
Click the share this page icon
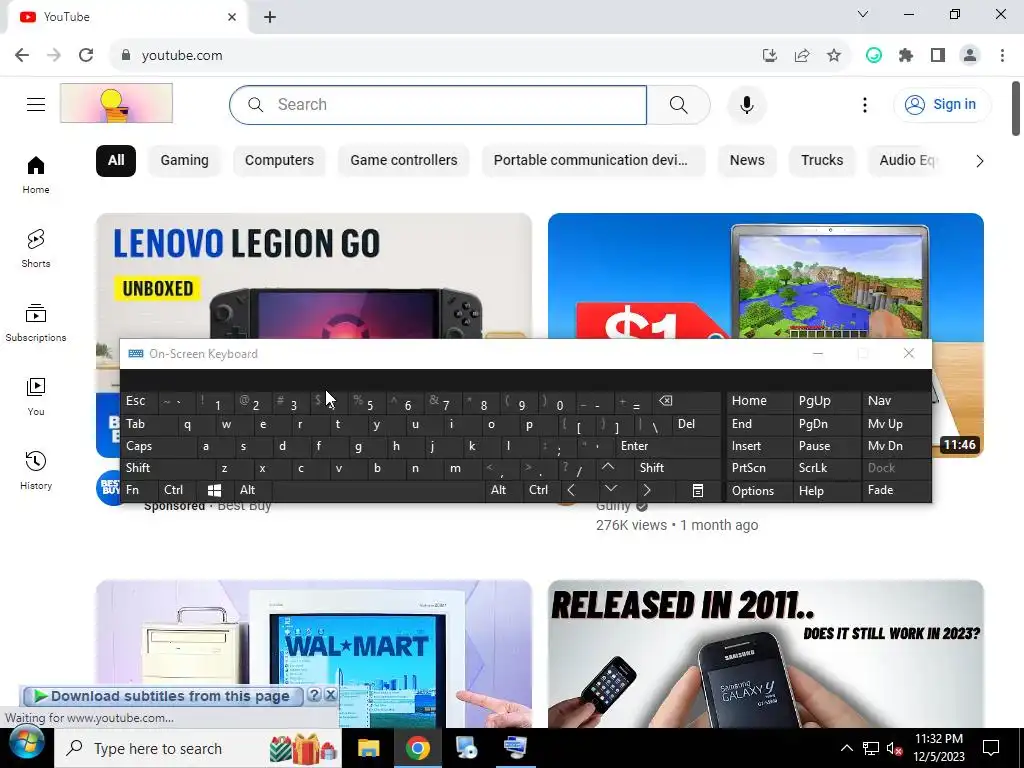[x=802, y=56]
